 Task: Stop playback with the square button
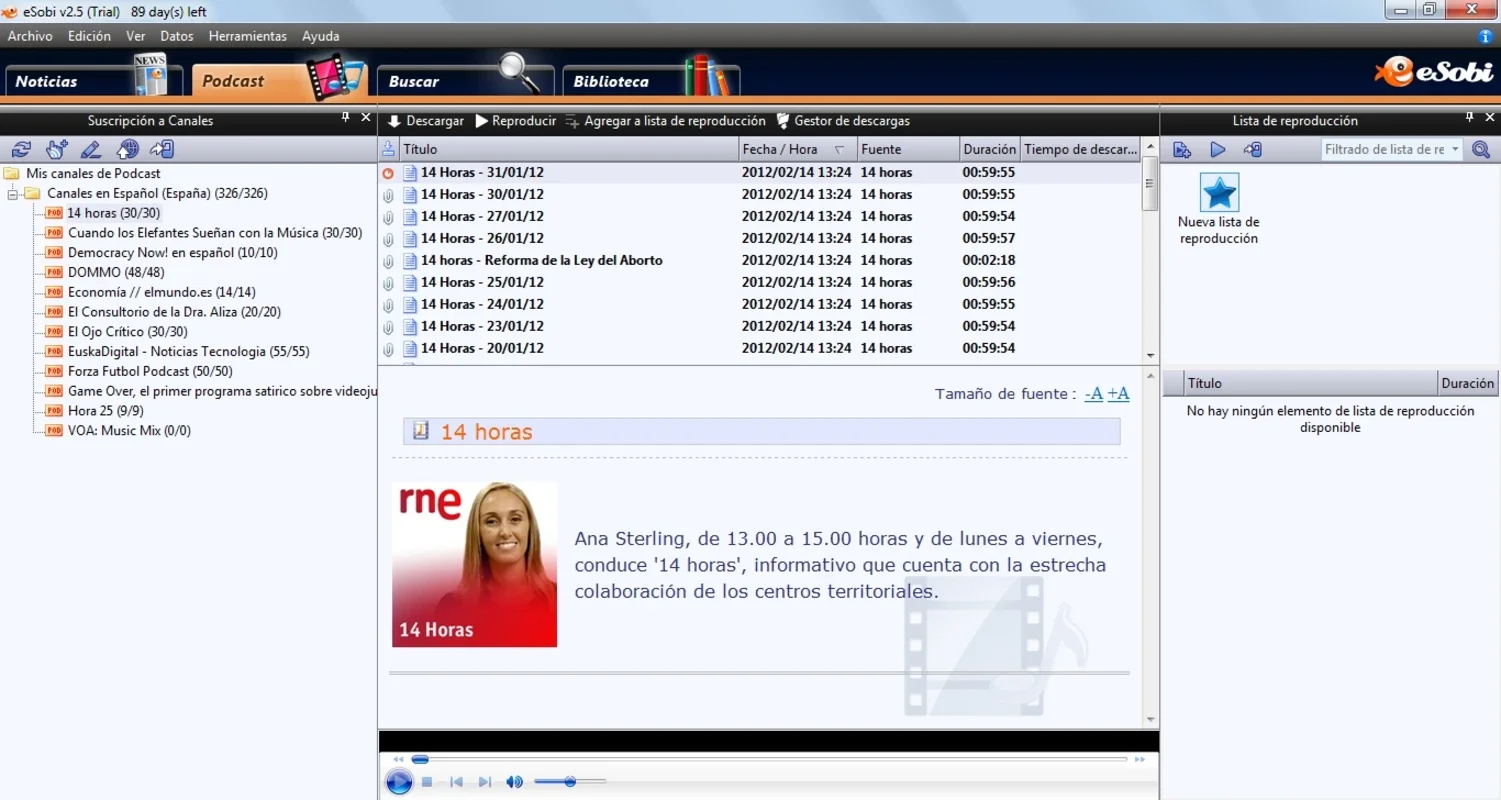click(x=427, y=782)
